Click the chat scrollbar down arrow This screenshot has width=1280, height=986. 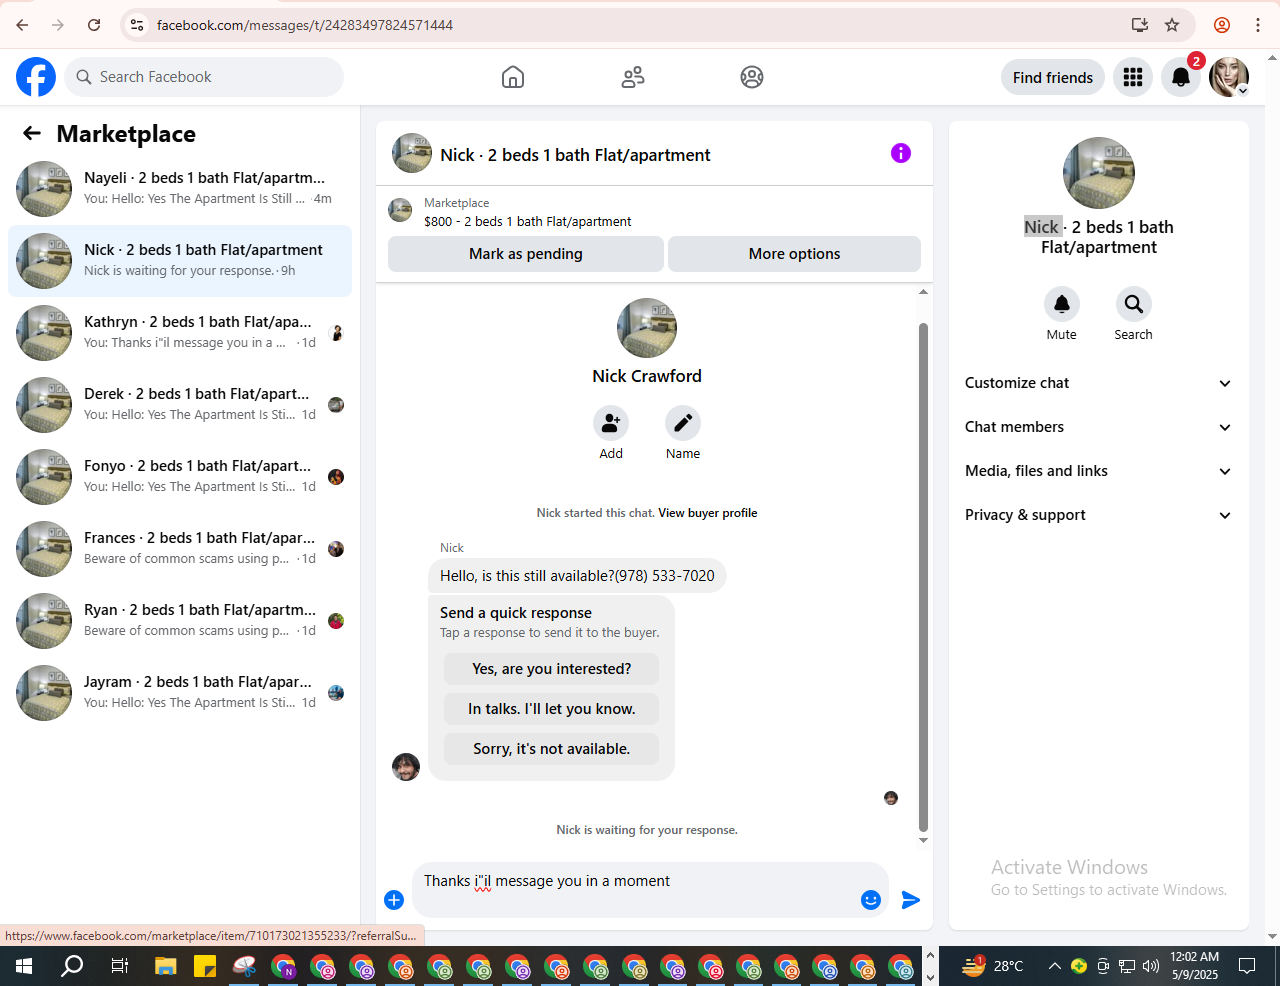pyautogui.click(x=923, y=841)
